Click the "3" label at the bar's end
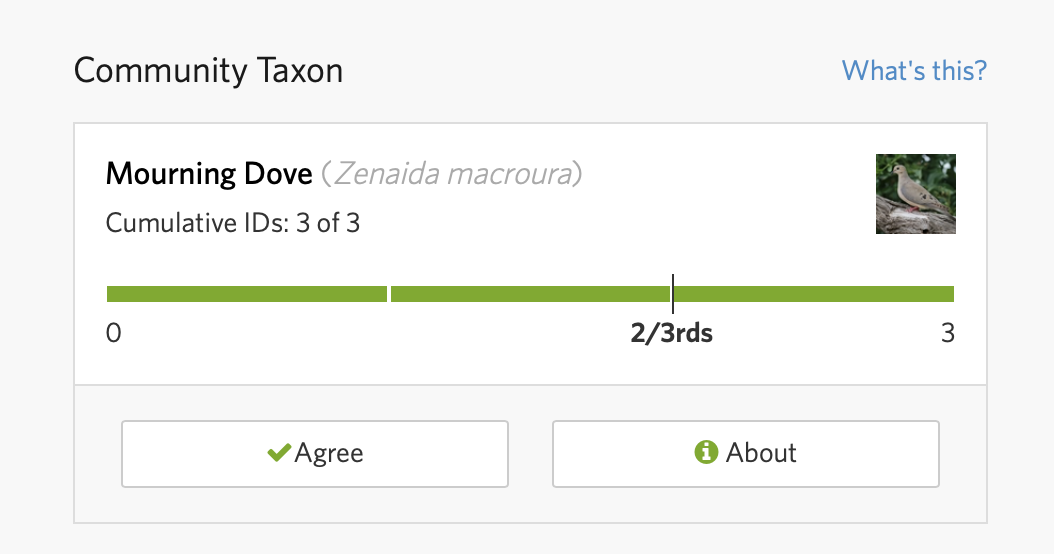 coord(947,333)
